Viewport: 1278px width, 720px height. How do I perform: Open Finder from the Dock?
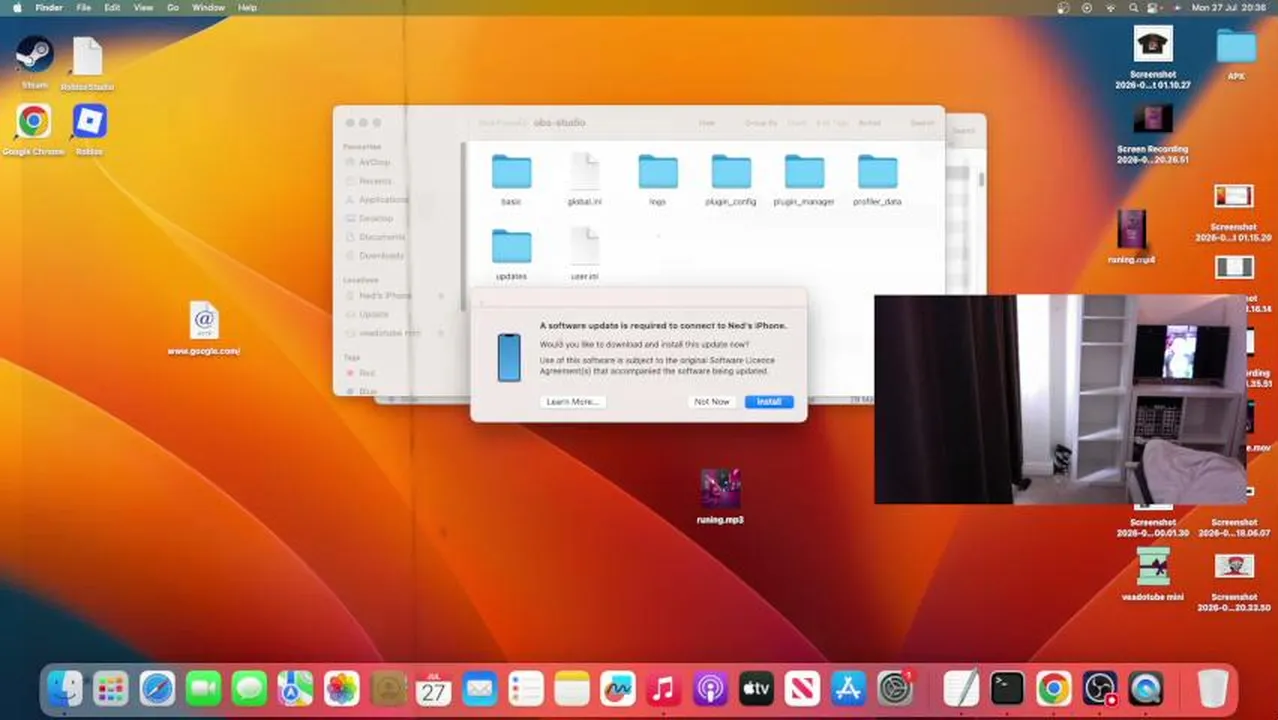pyautogui.click(x=65, y=688)
